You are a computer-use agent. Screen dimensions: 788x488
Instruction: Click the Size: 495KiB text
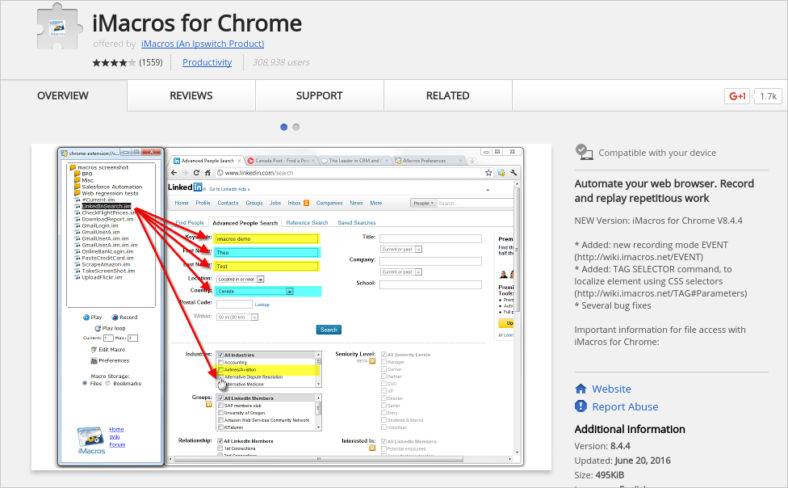point(599,475)
